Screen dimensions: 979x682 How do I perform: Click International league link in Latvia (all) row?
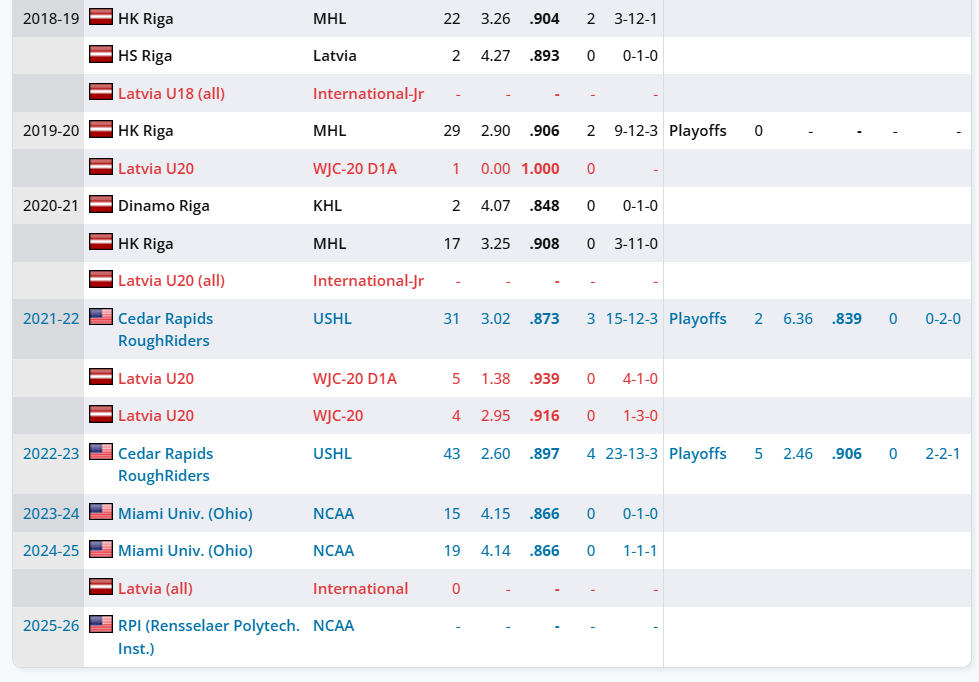click(360, 588)
